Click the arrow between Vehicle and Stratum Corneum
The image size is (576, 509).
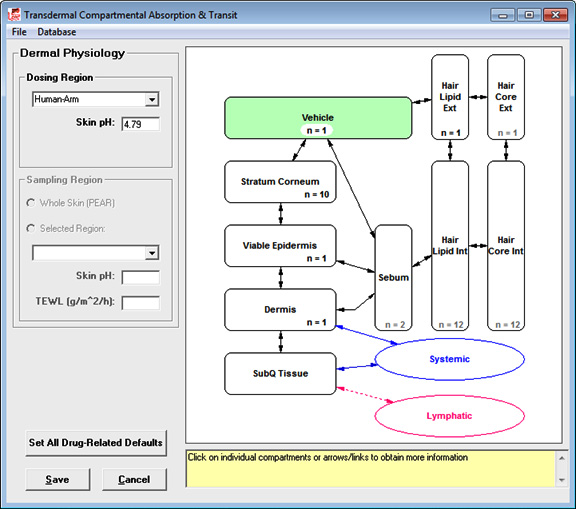coord(299,150)
